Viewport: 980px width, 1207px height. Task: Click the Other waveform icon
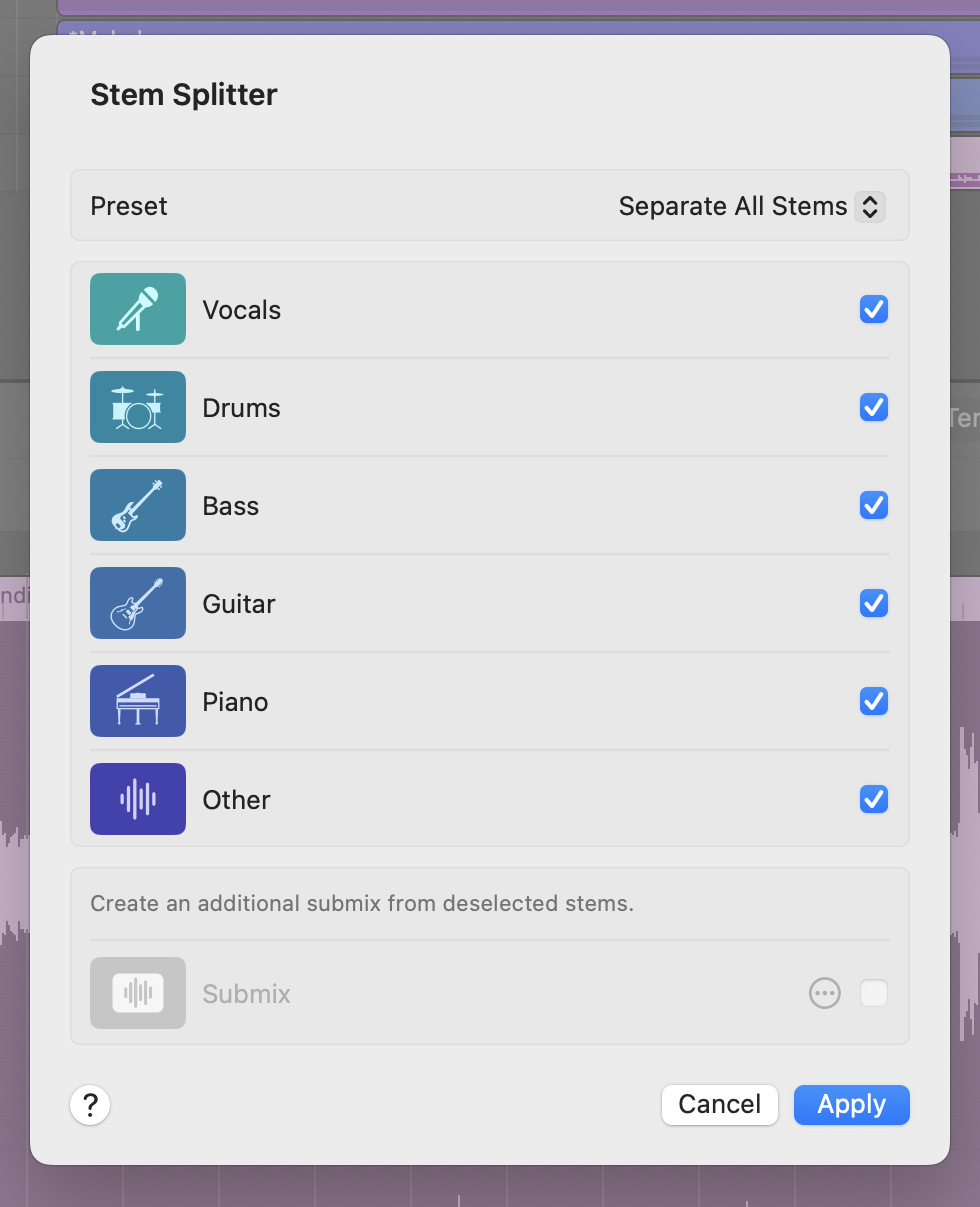point(137,799)
